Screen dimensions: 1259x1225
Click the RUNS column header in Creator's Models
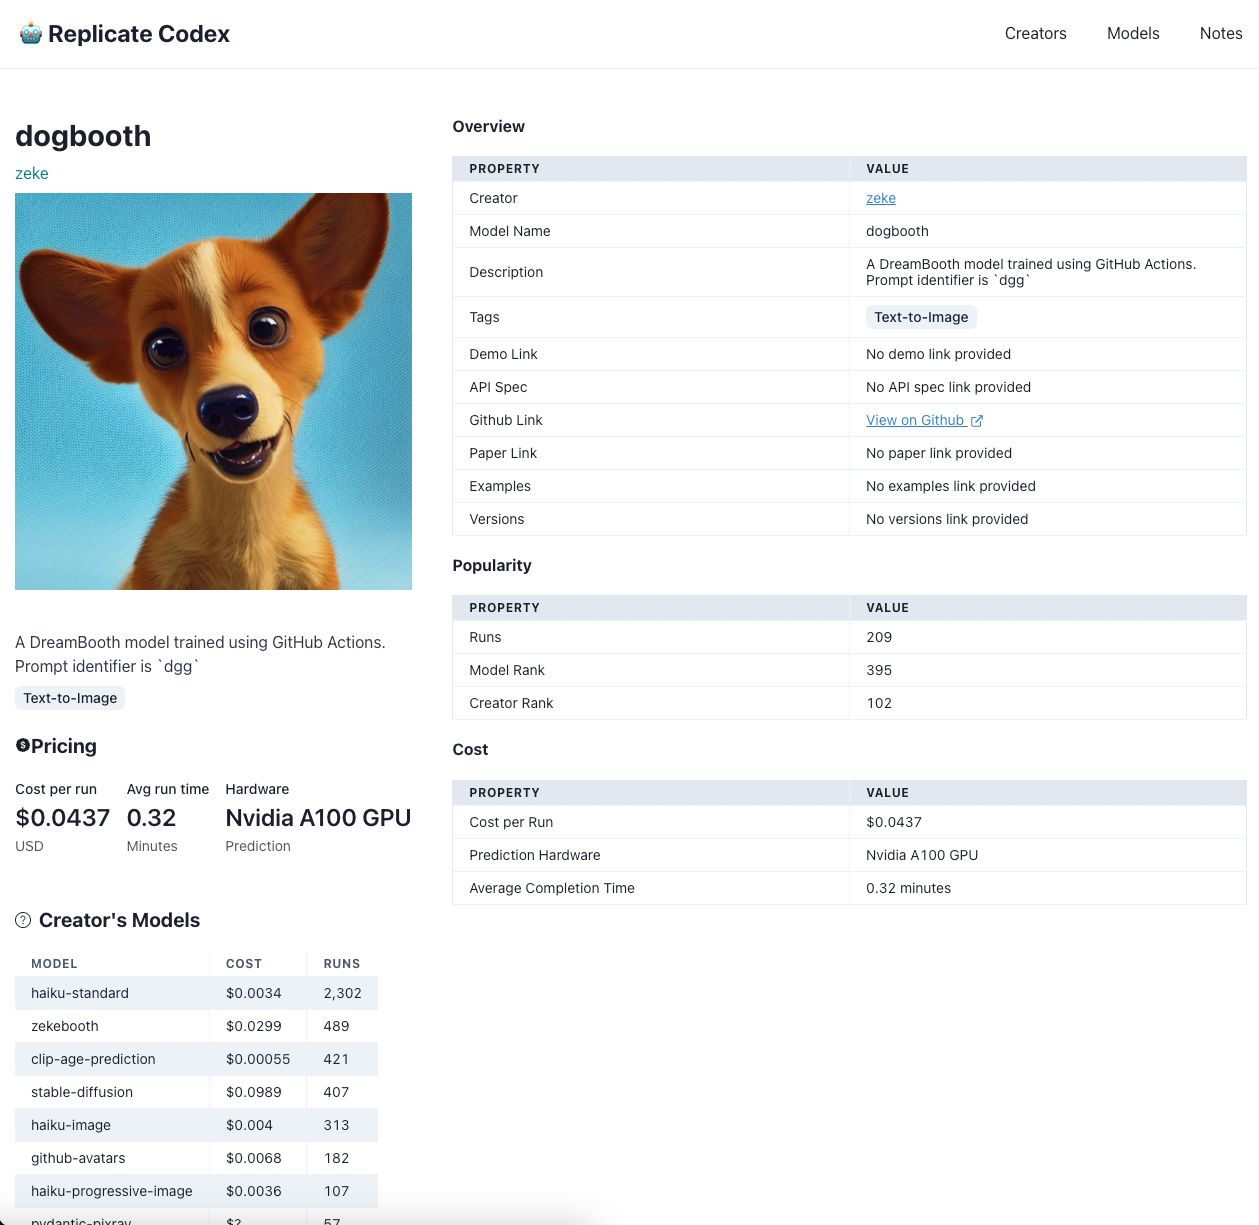click(340, 963)
